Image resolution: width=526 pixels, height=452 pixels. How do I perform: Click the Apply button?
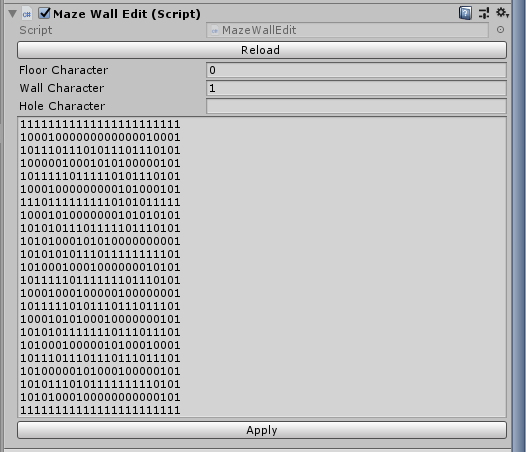click(262, 430)
